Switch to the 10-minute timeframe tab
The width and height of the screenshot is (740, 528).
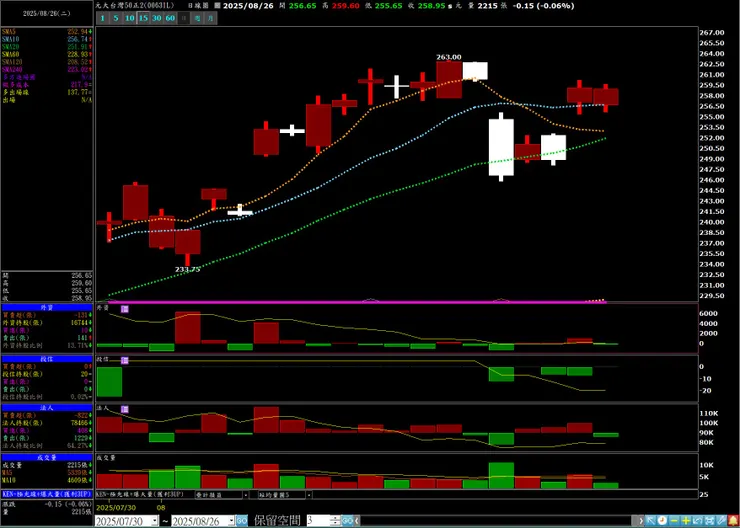(x=130, y=18)
